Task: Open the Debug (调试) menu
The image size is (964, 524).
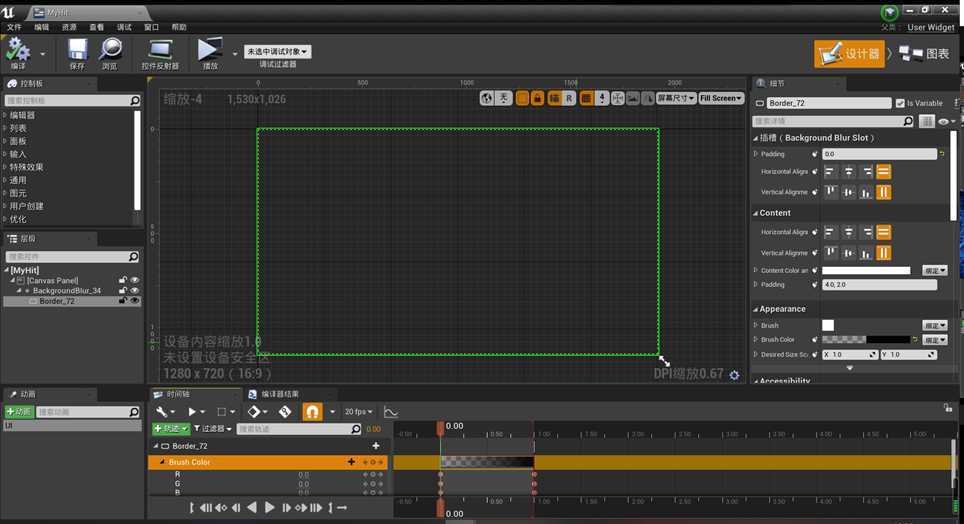Action: (x=124, y=27)
